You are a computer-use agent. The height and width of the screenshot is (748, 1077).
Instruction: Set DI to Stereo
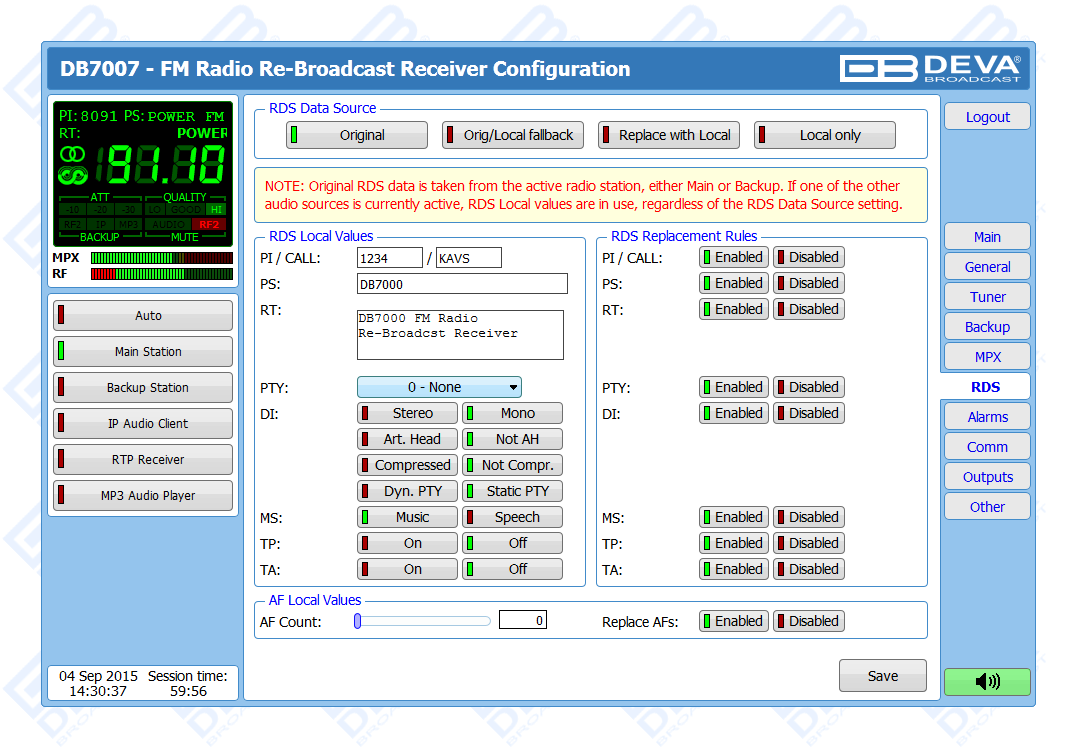408,413
